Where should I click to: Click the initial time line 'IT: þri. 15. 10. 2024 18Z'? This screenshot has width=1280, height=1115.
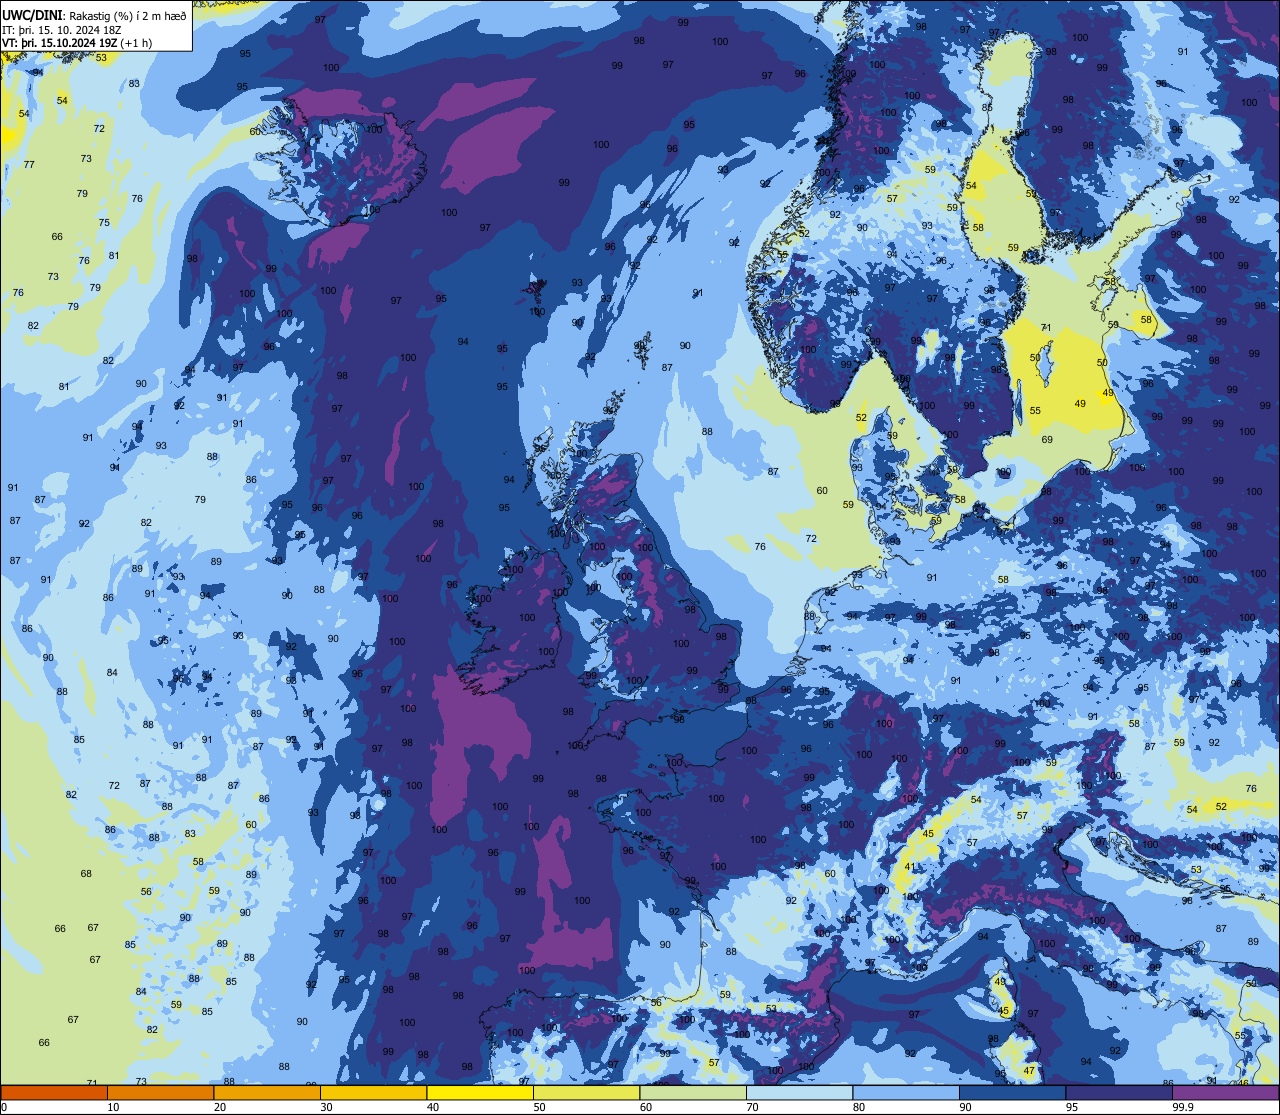click(61, 29)
